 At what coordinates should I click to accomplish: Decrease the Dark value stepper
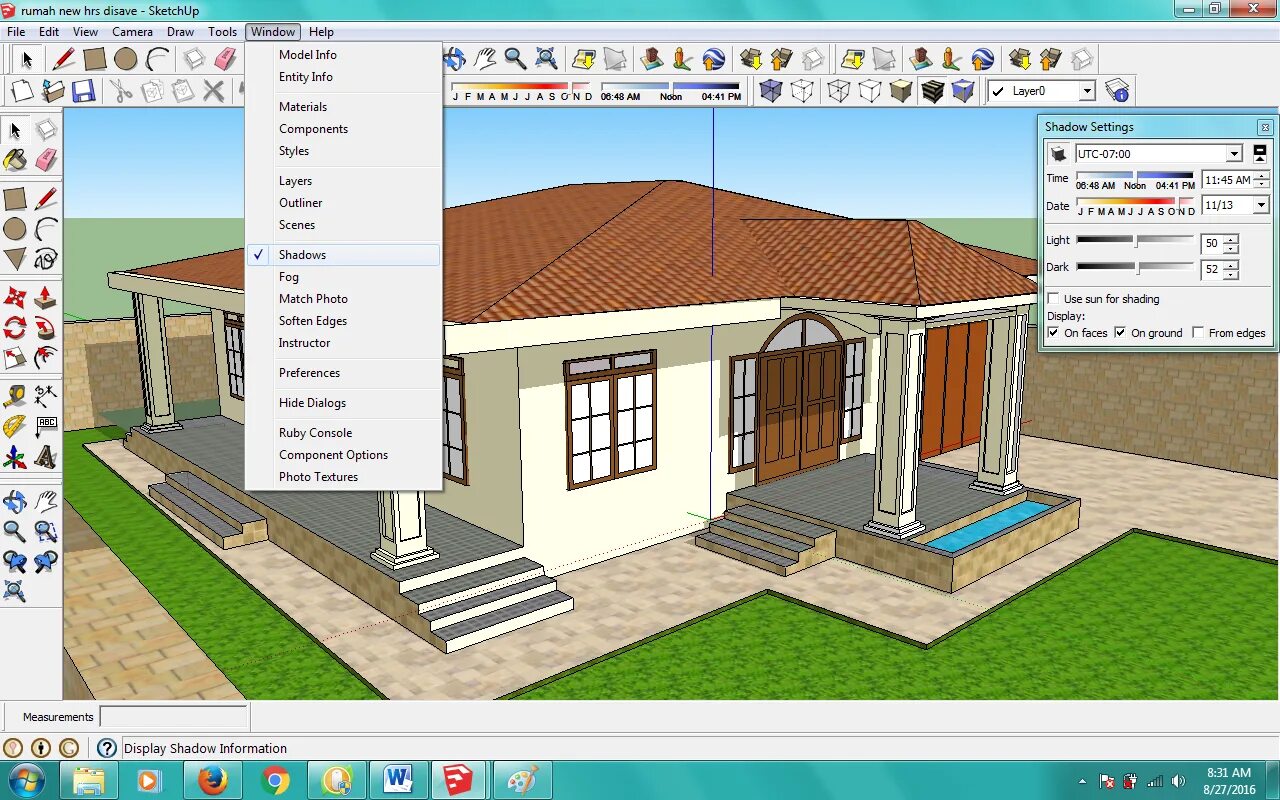1230,275
